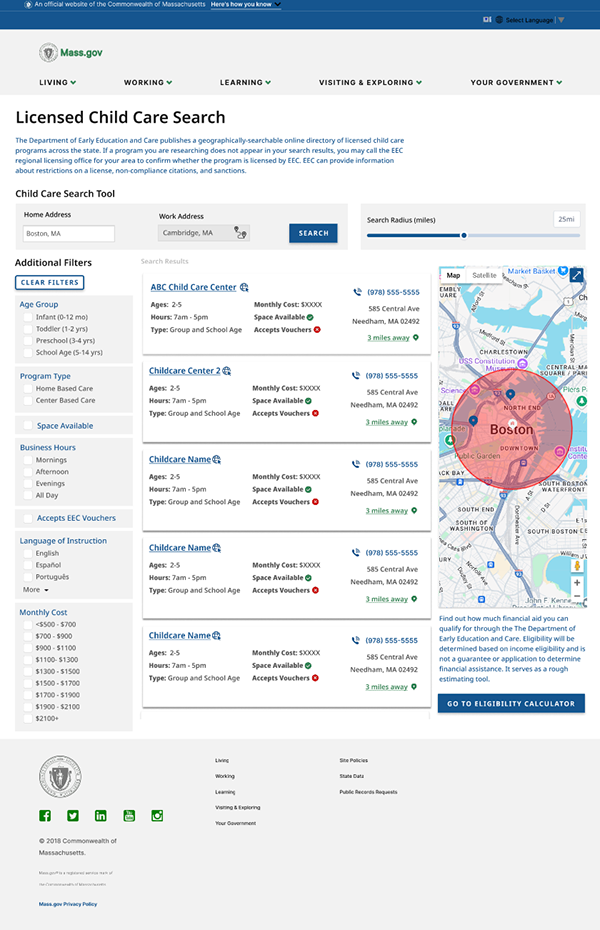Click globe icon beside ABC Child Care Center

tap(244, 287)
